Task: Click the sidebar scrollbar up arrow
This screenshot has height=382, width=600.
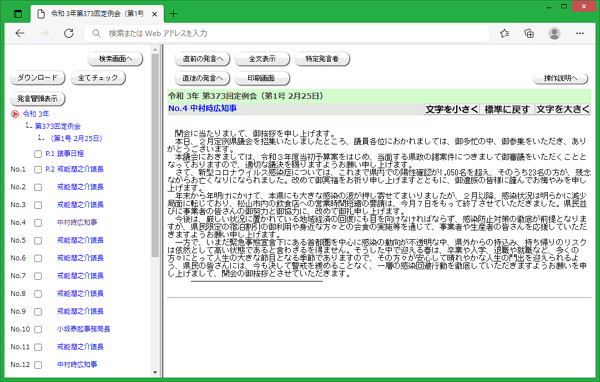Action: [x=155, y=50]
